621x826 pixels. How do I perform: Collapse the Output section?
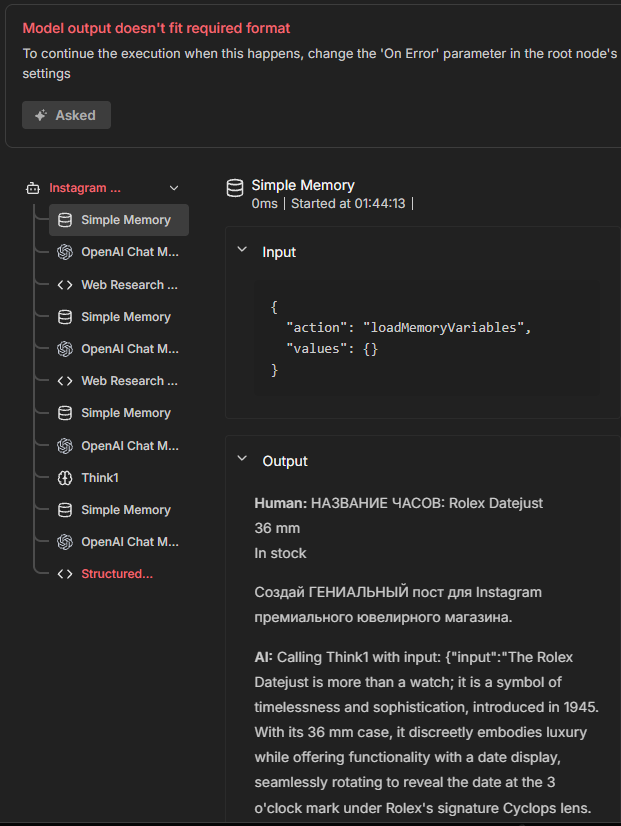[242, 460]
